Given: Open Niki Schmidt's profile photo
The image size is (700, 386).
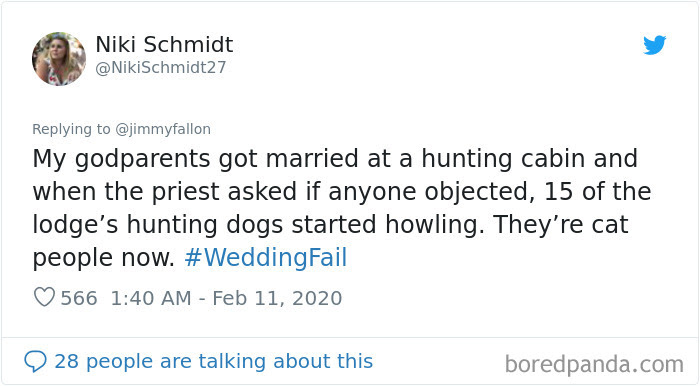Looking at the screenshot, I should [59, 58].
